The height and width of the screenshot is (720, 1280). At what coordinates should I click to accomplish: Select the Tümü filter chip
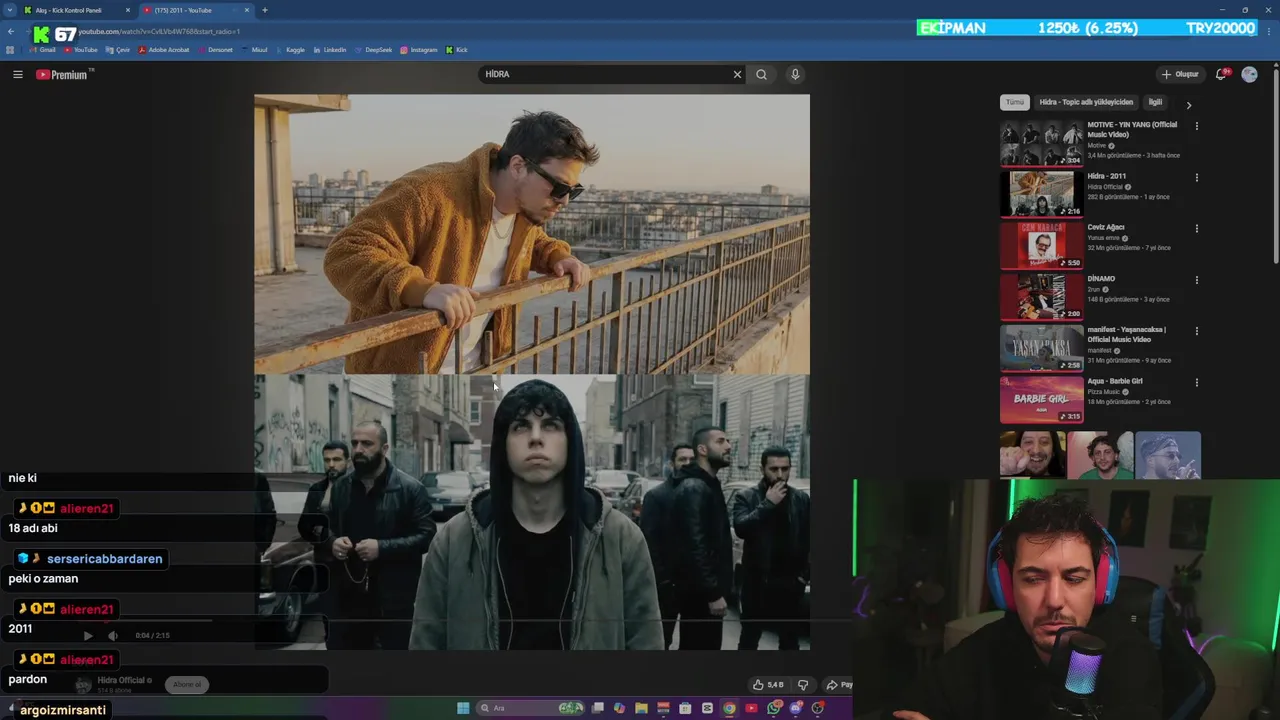(1015, 102)
